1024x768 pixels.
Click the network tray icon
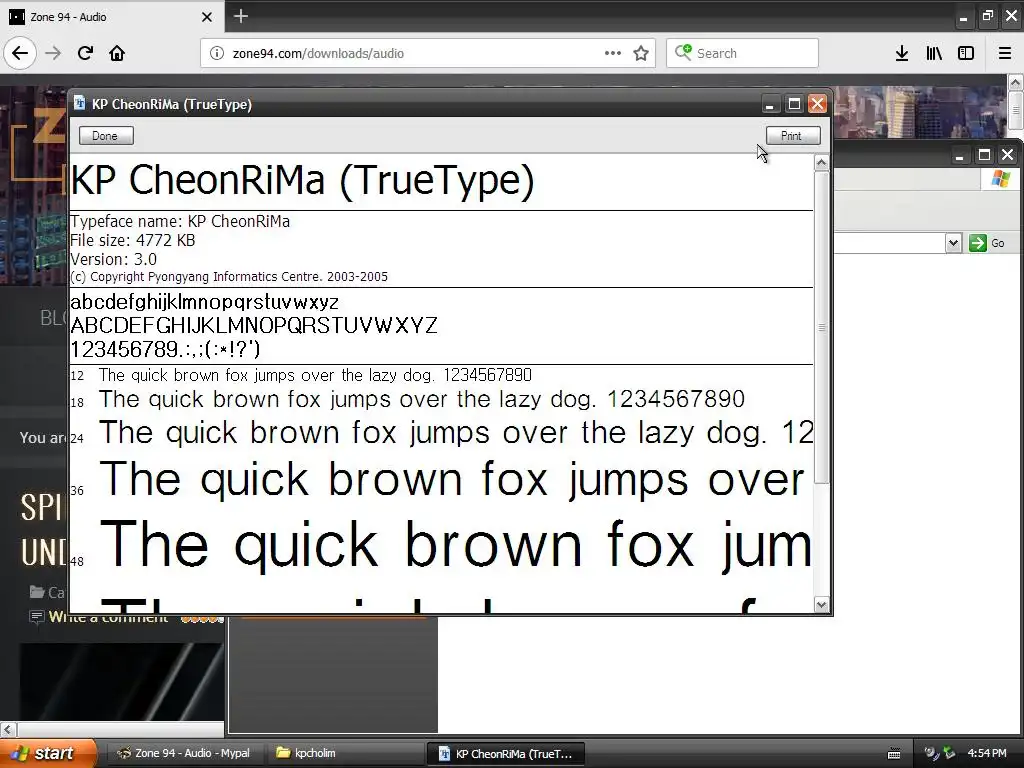coord(931,753)
